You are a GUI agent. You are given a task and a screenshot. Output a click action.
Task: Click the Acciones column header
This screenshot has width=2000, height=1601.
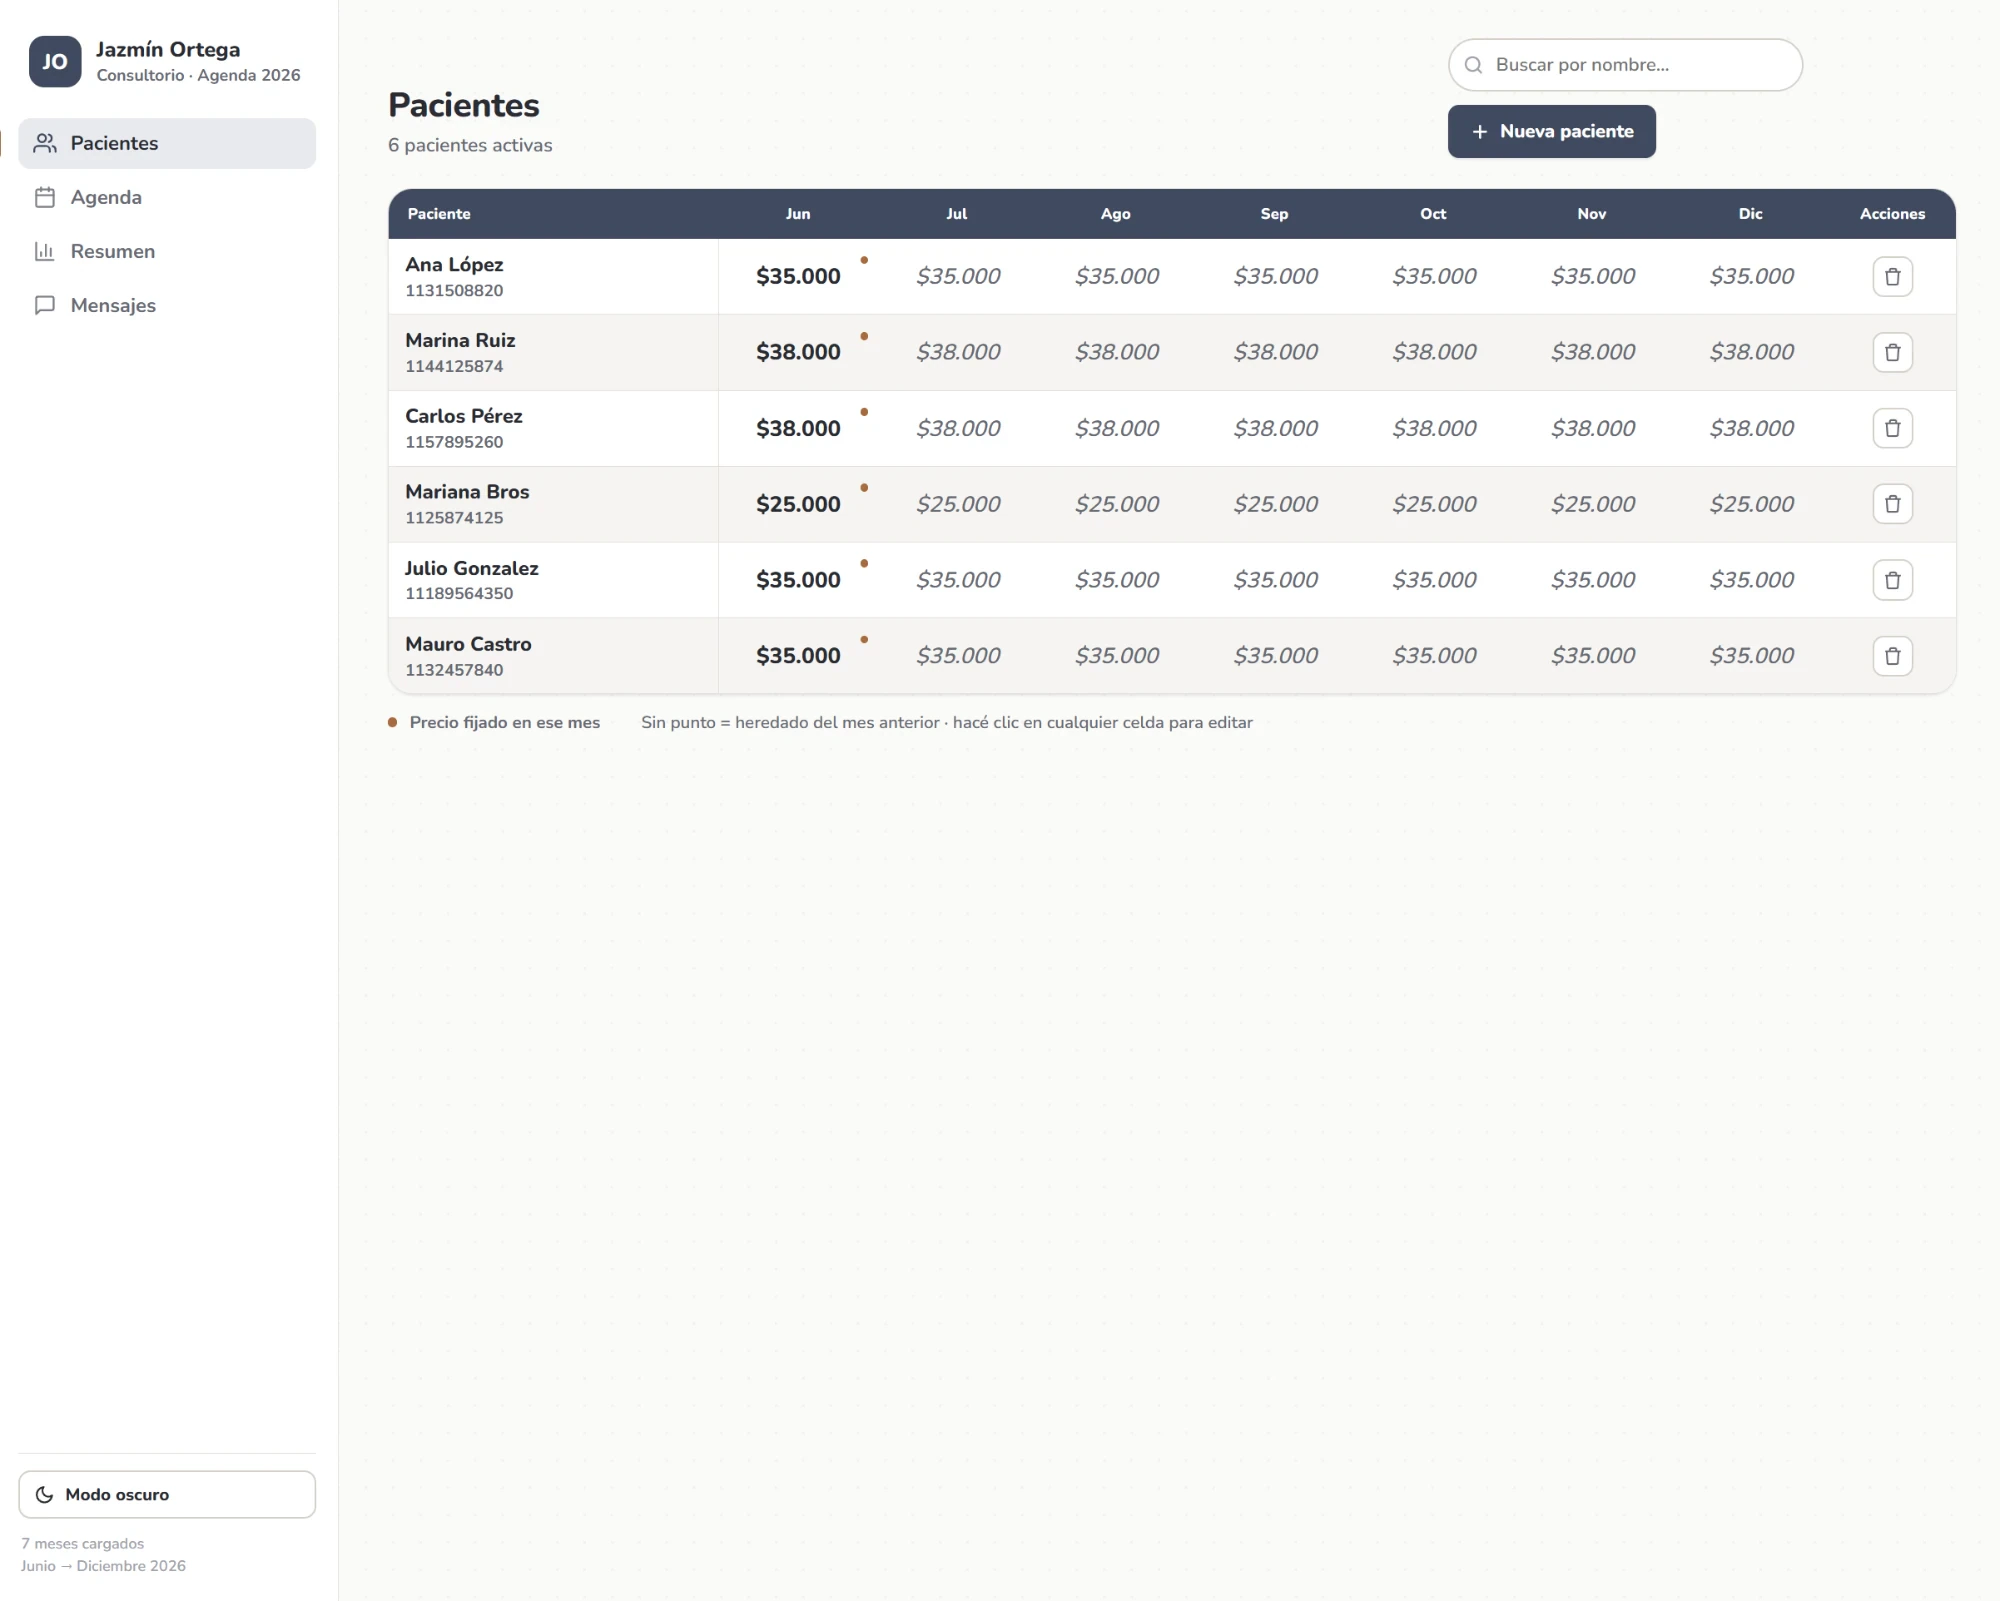tap(1892, 214)
